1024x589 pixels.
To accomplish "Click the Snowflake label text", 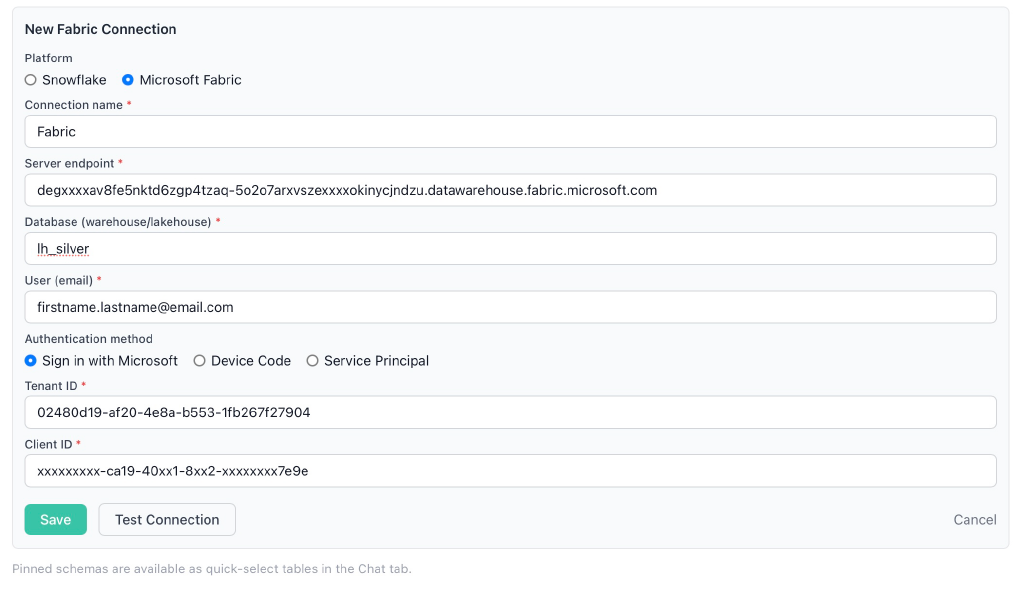I will 74,80.
